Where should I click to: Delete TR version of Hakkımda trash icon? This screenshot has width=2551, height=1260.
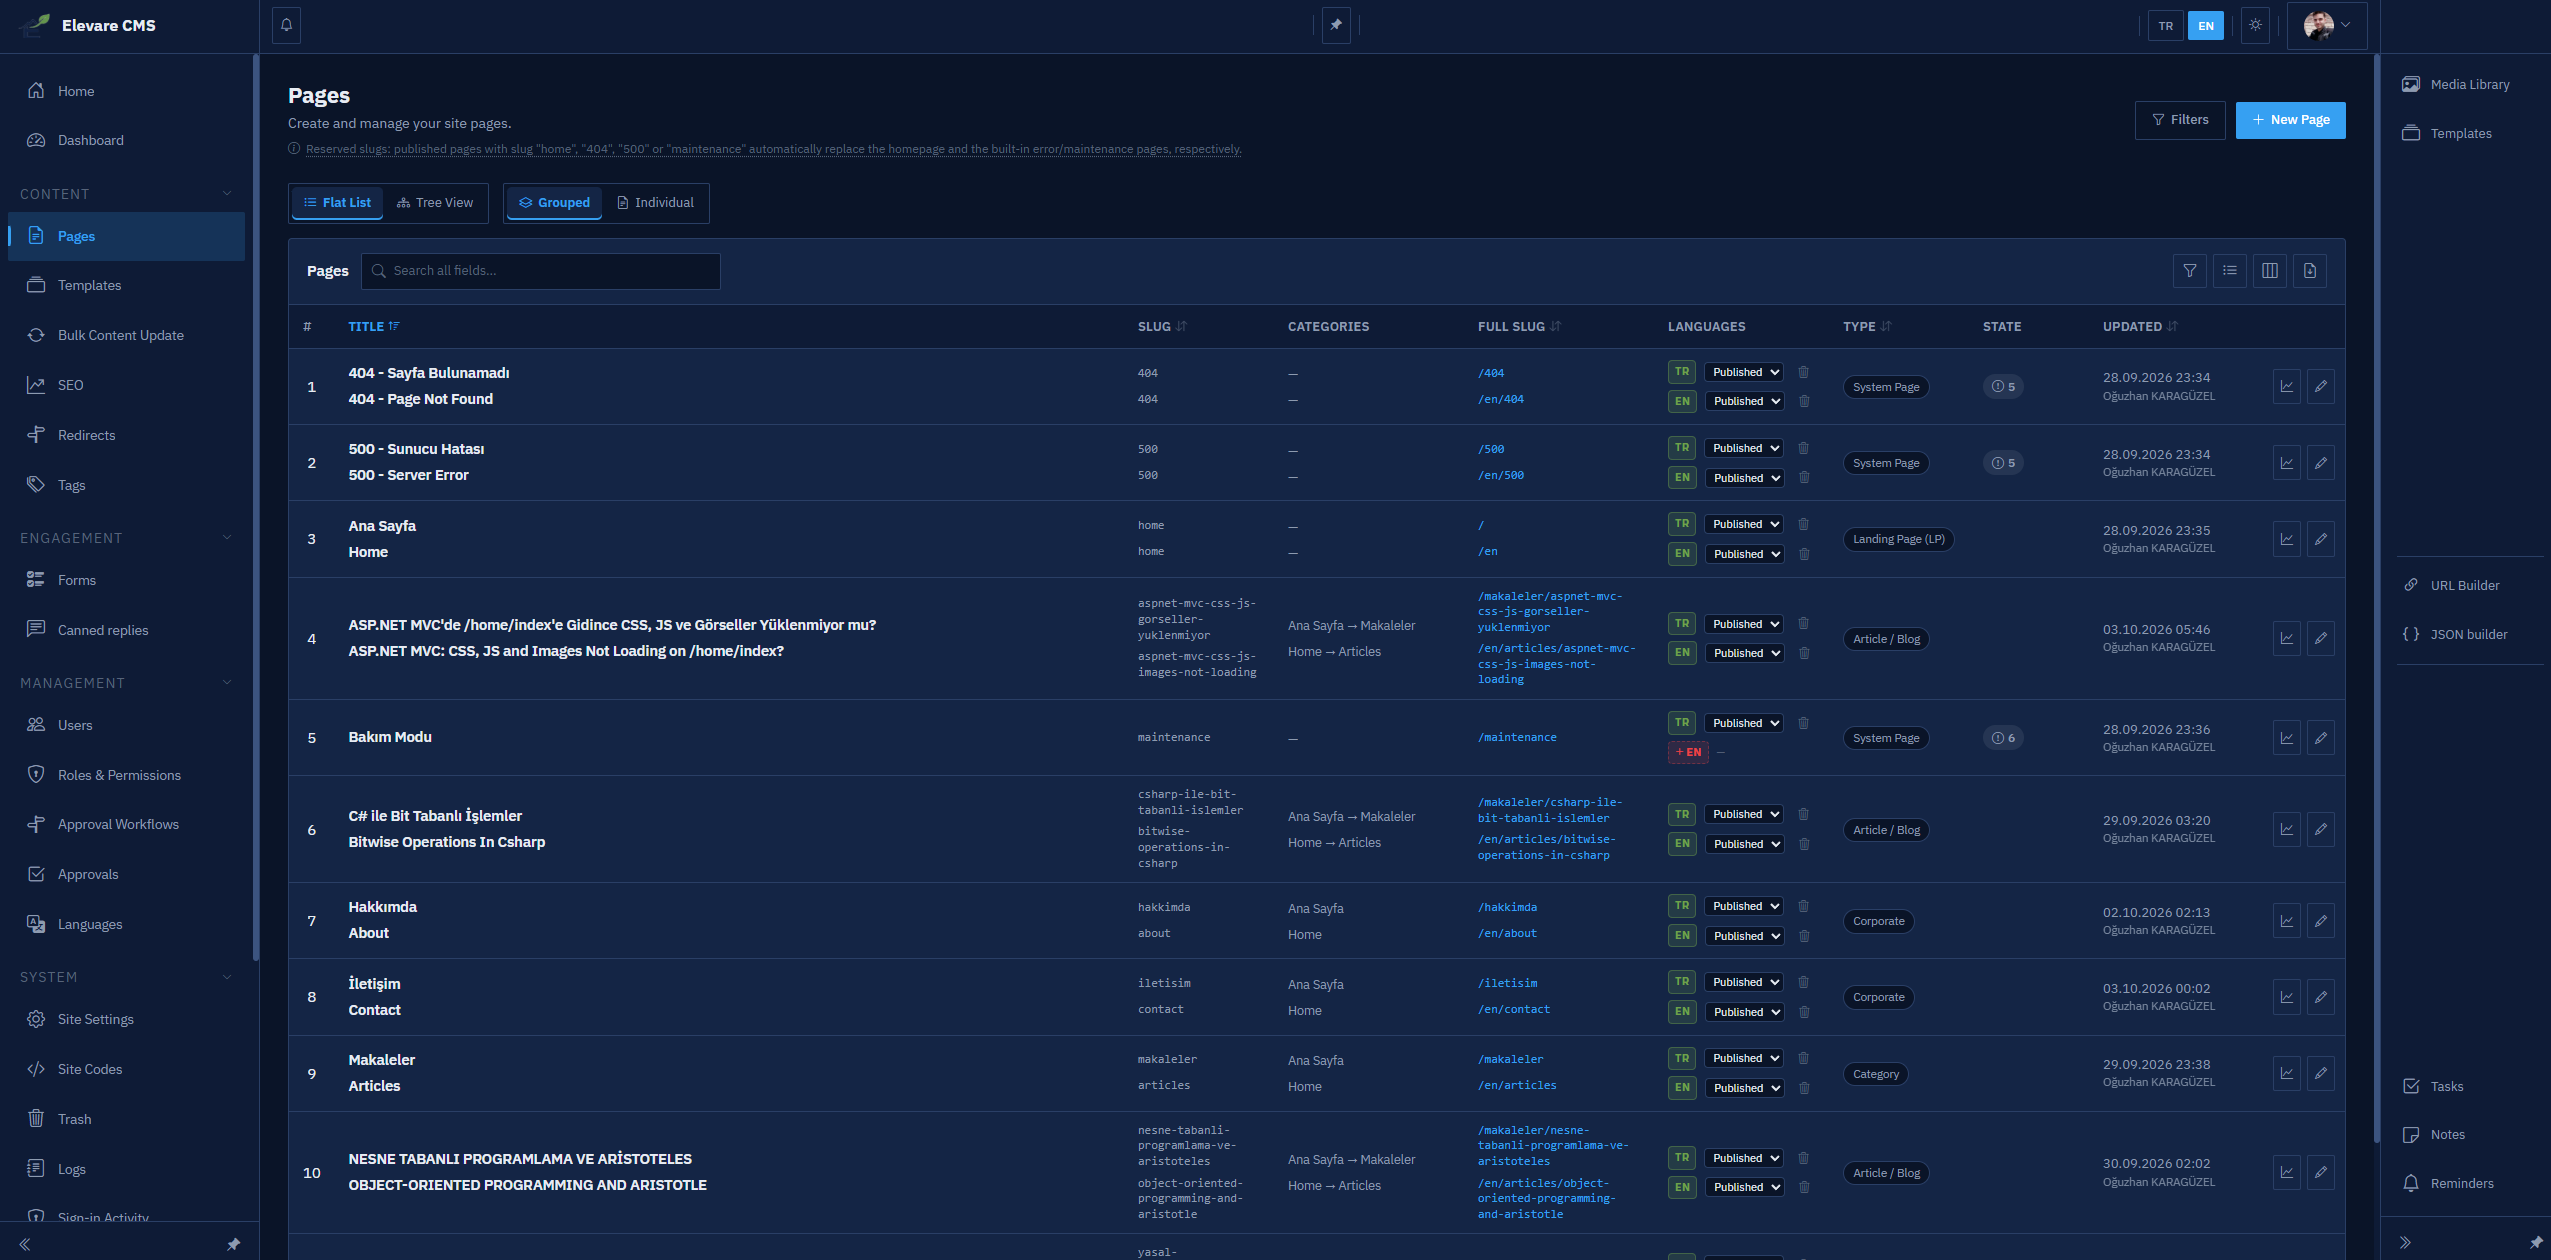[x=1803, y=906]
